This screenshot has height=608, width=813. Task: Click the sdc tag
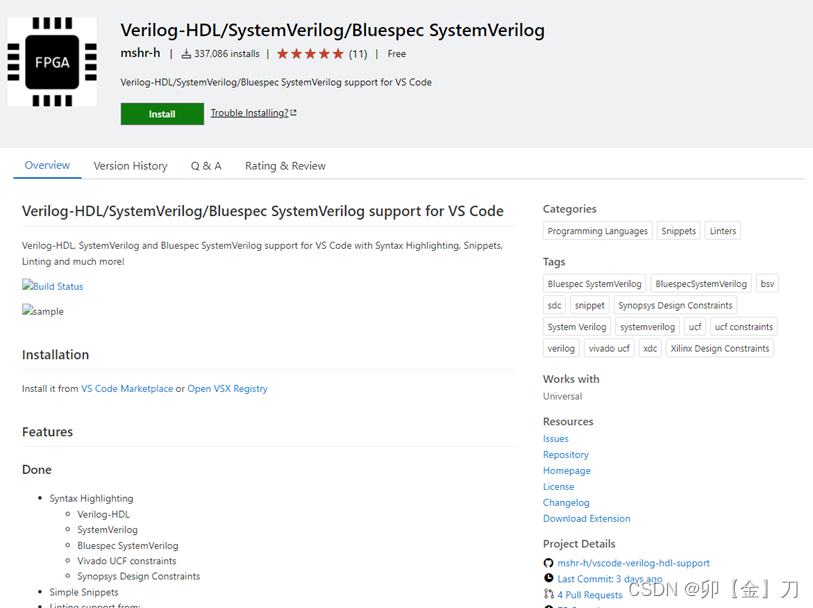click(x=554, y=305)
